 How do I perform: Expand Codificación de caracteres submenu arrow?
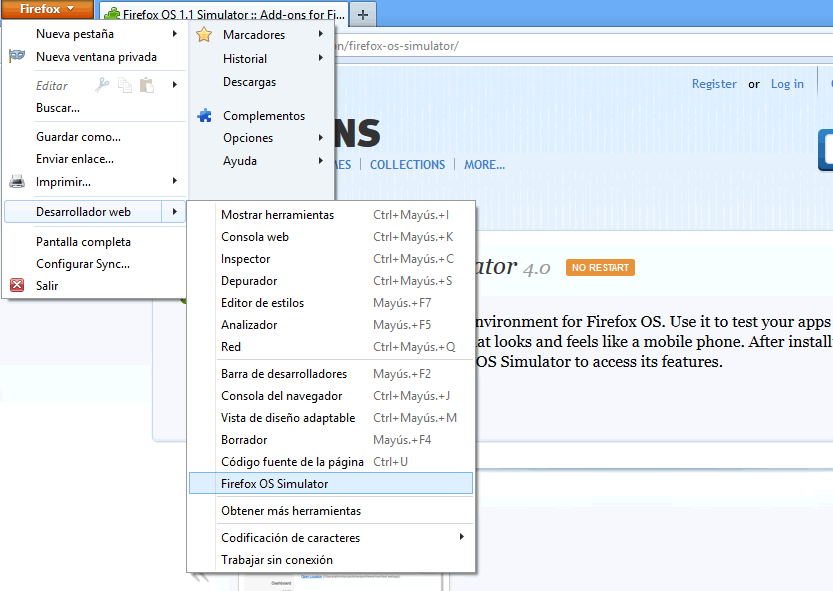tap(462, 537)
